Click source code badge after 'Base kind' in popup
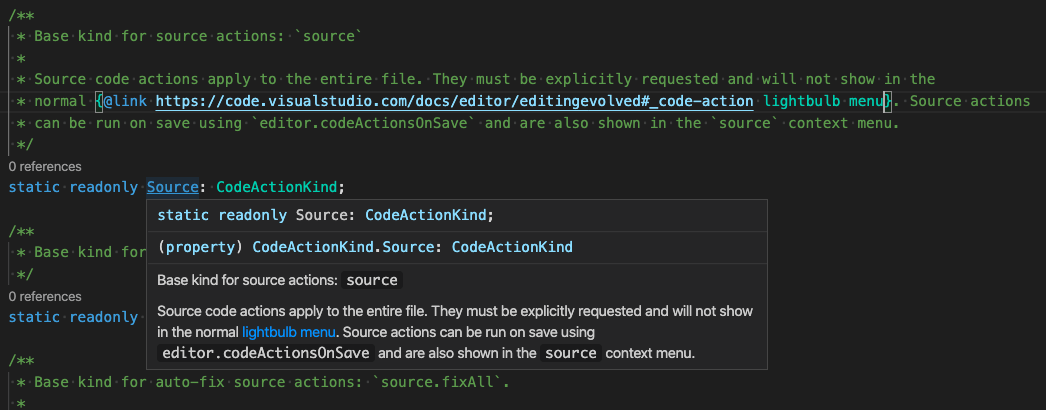The height and width of the screenshot is (410, 1046). [x=372, y=280]
